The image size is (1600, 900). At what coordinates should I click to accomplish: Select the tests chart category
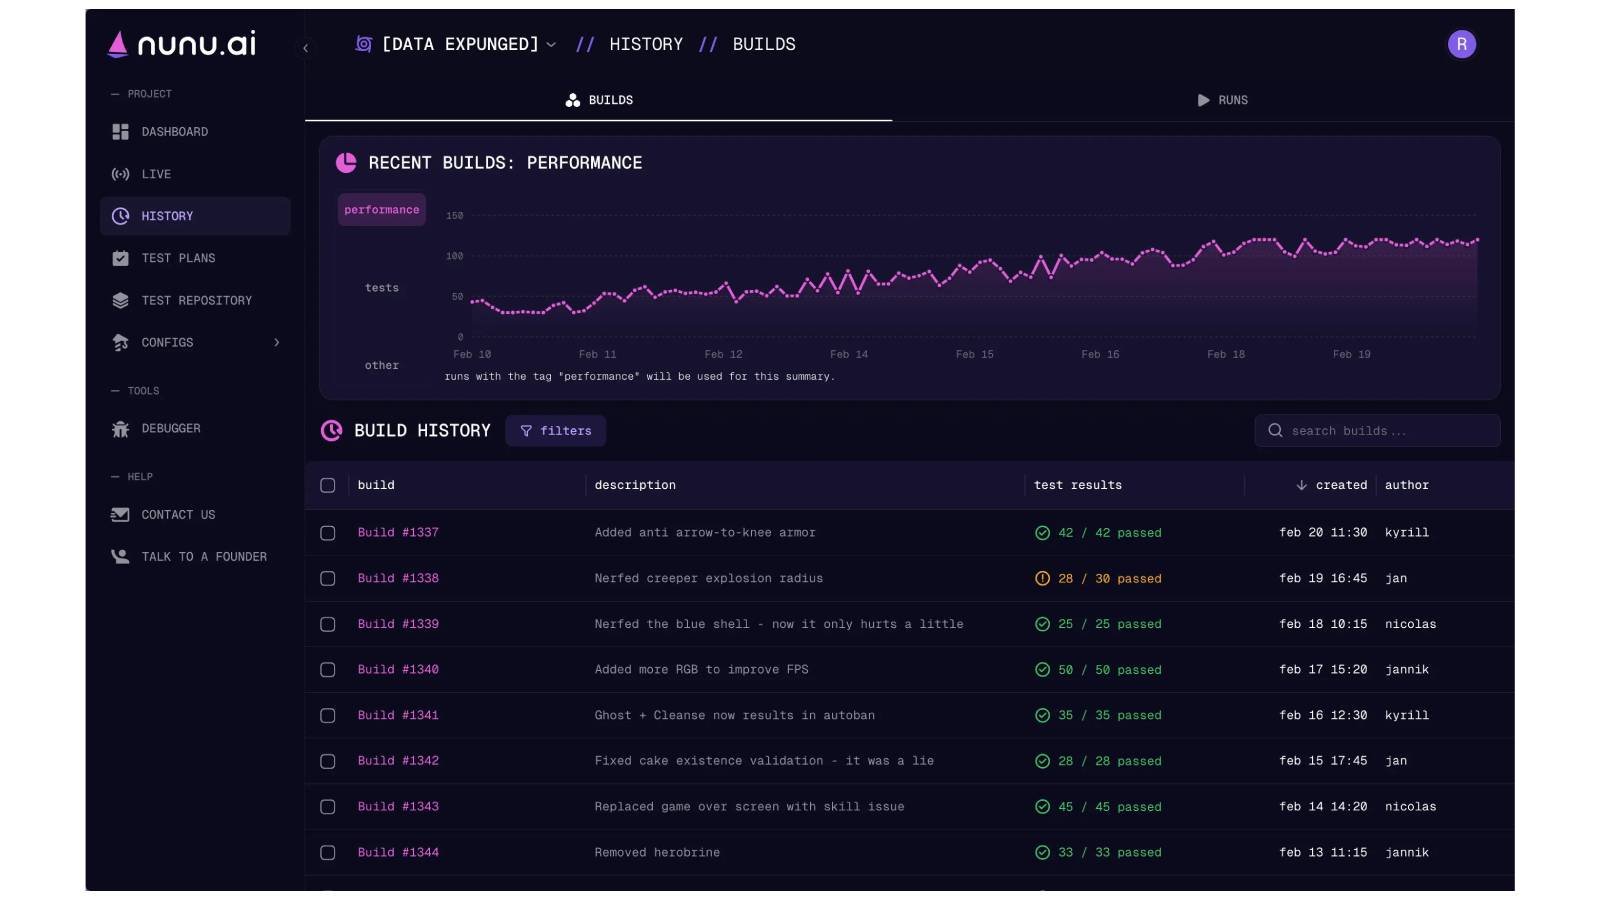382,288
